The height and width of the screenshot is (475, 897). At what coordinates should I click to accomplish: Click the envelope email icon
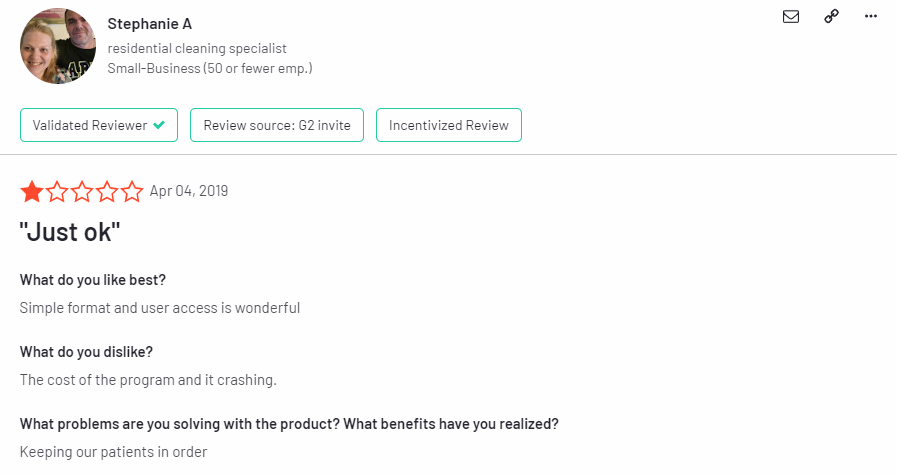[791, 17]
